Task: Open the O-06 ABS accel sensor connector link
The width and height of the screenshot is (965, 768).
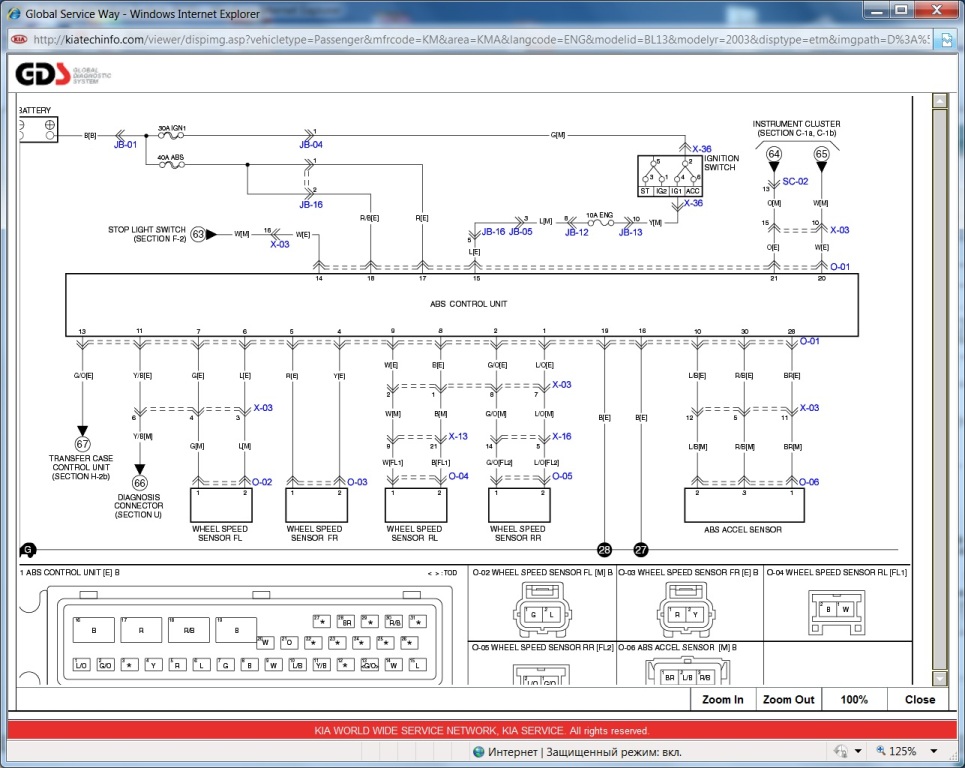Action: coord(809,481)
